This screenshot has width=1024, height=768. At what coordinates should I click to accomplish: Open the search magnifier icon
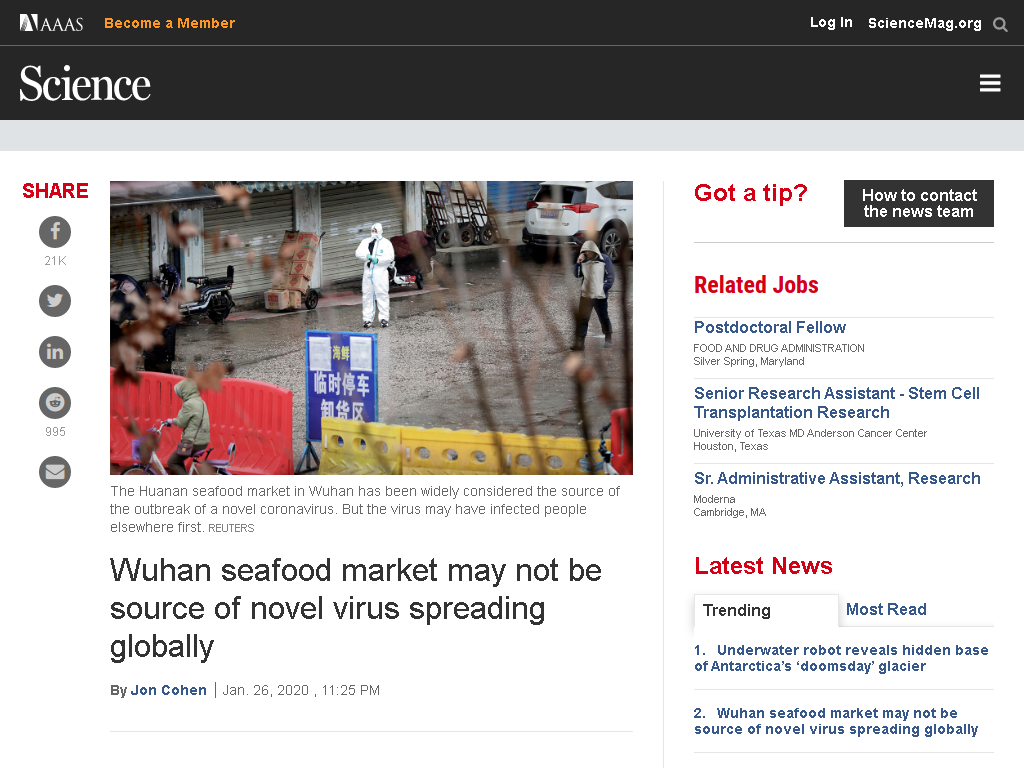tap(1000, 24)
